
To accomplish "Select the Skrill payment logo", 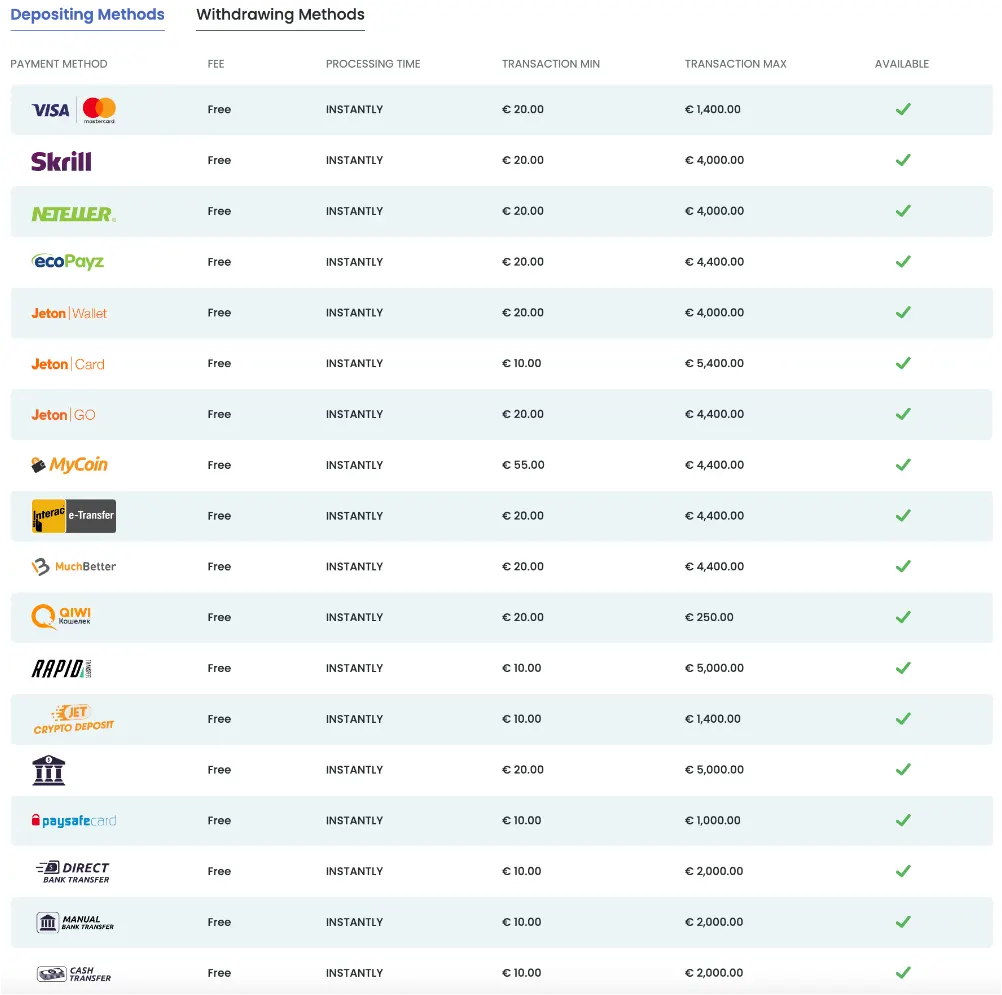I will tap(61, 161).
